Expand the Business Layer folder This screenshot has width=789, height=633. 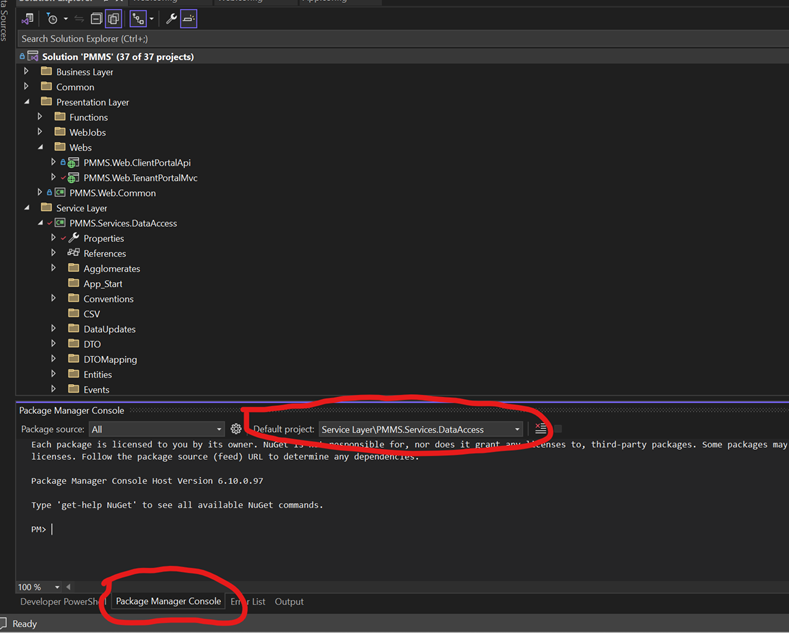point(27,72)
